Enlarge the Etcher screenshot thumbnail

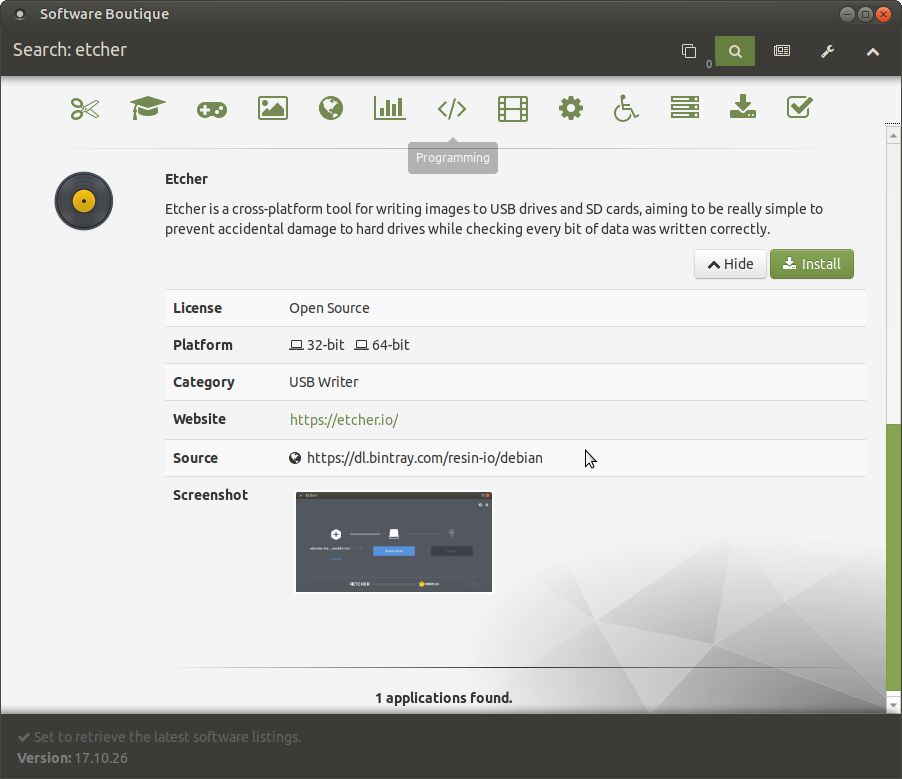[394, 542]
